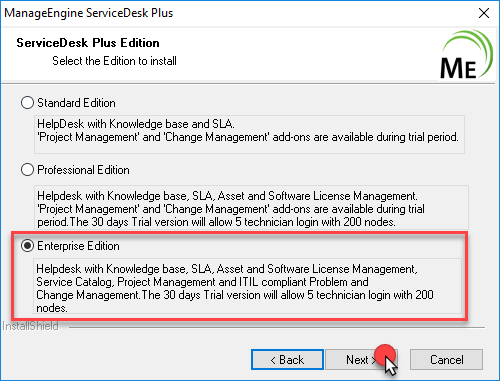
Task: Click the Professional Edition description text box
Action: [251, 207]
